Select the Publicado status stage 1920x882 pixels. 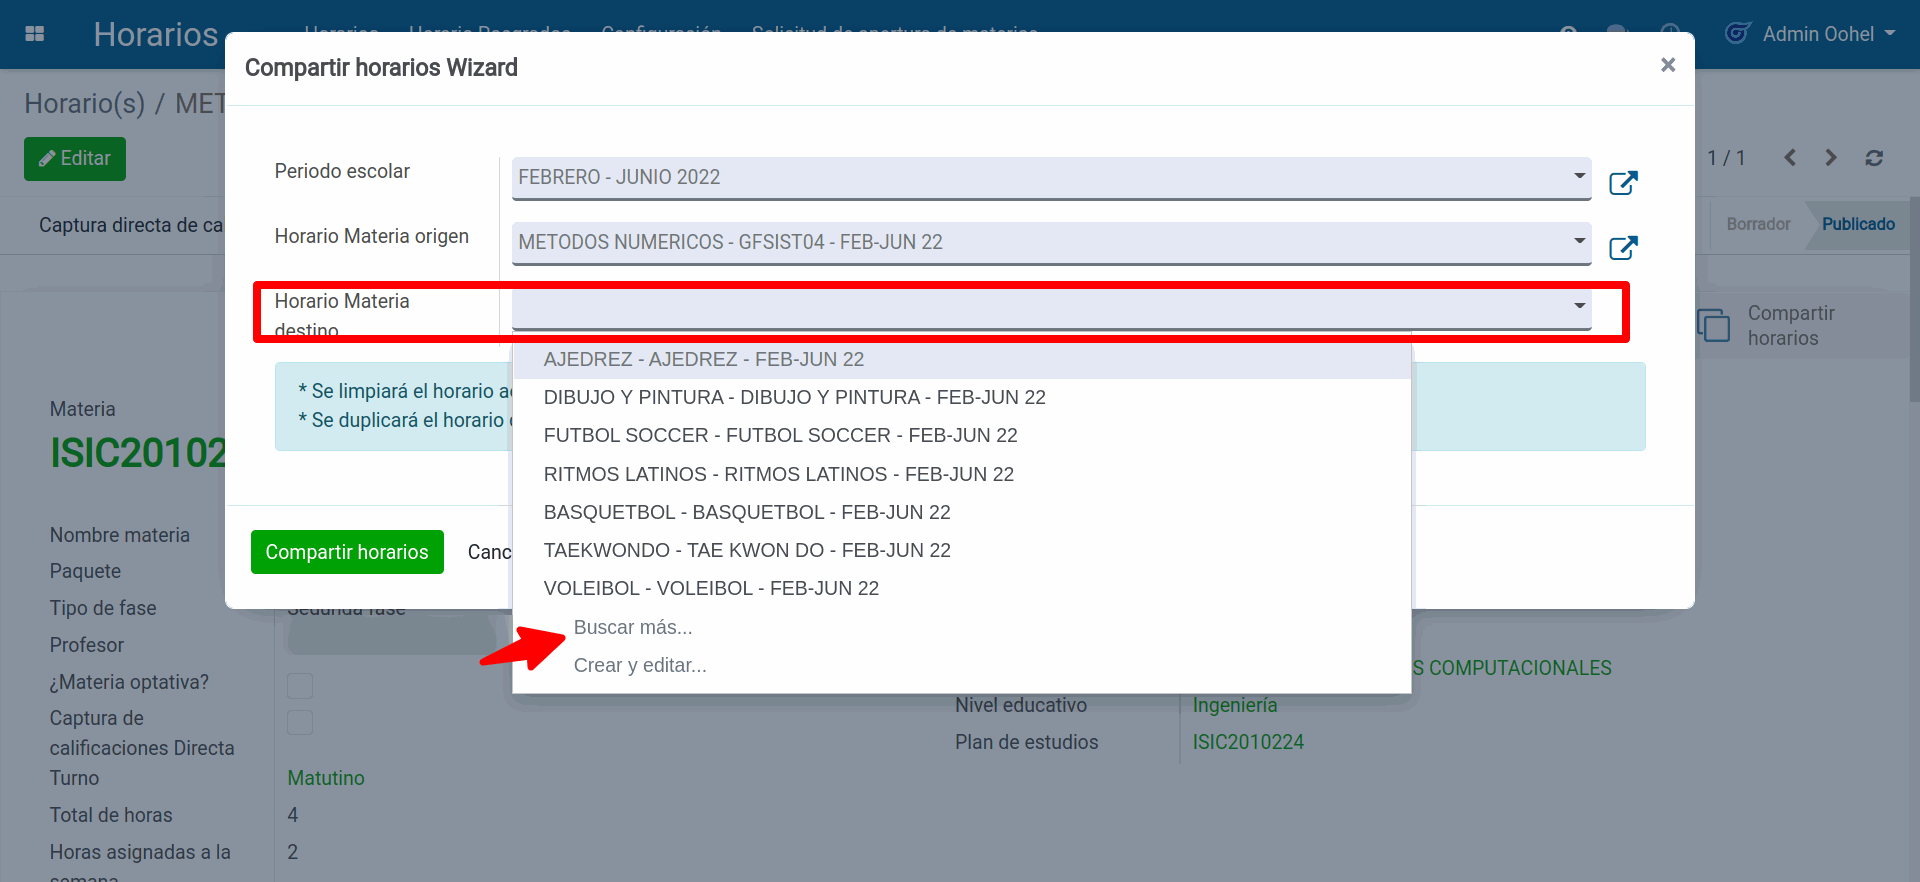1857,224
